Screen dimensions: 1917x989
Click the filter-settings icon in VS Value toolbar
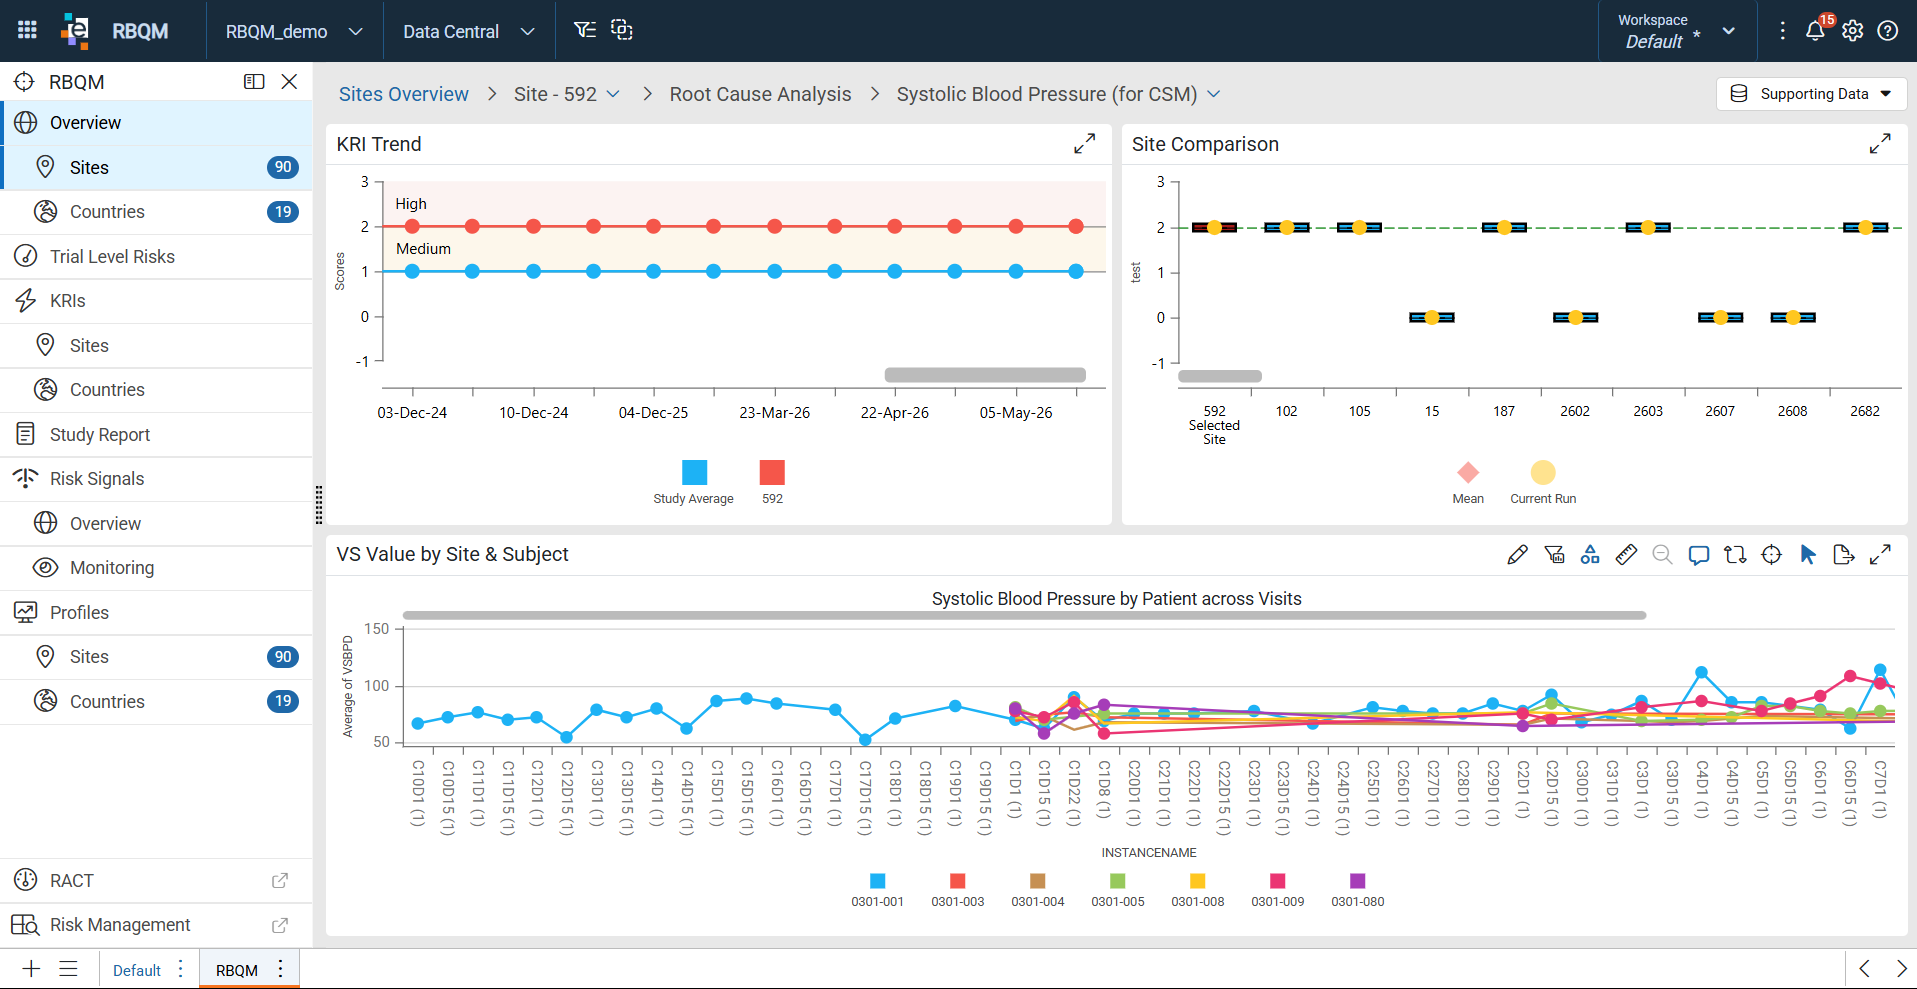click(x=1554, y=554)
